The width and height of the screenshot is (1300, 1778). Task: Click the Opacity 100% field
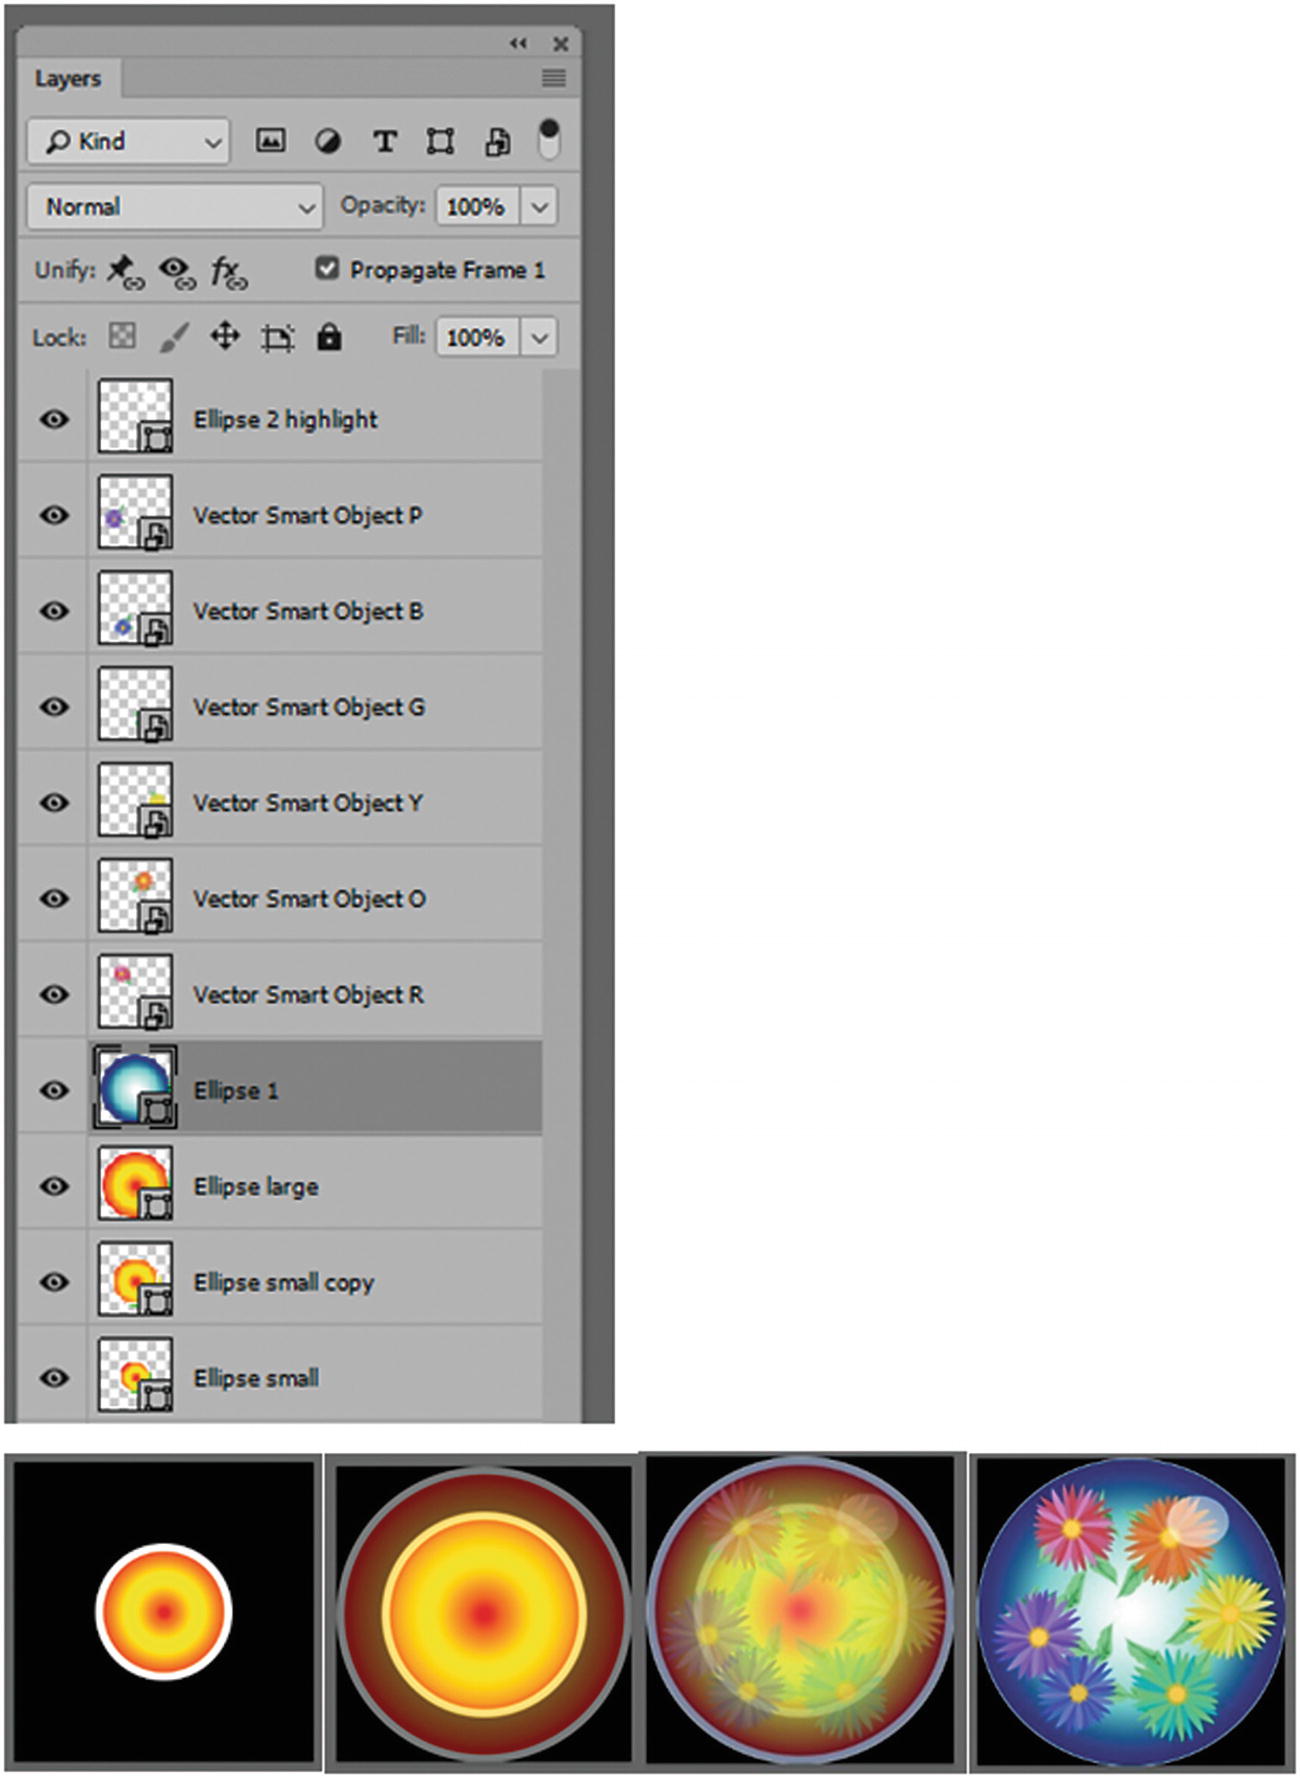pos(476,207)
